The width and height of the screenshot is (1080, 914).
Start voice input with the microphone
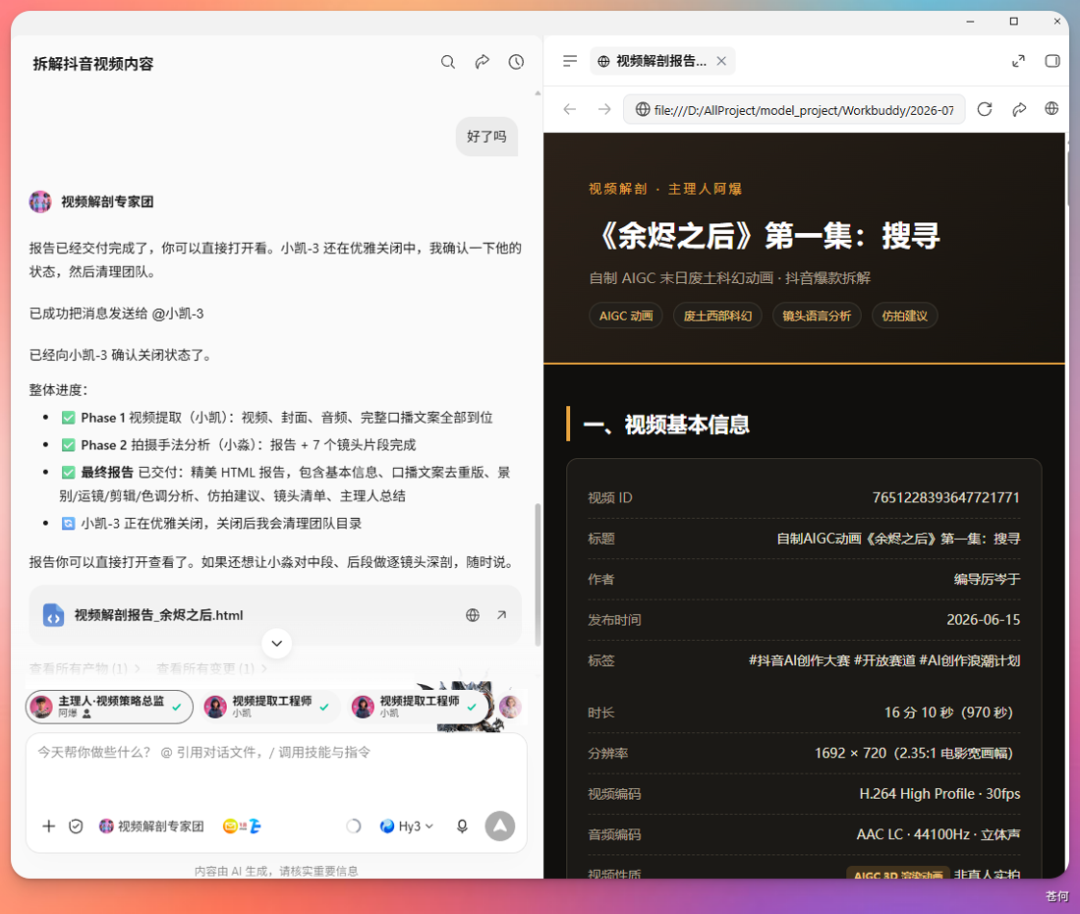coord(462,826)
